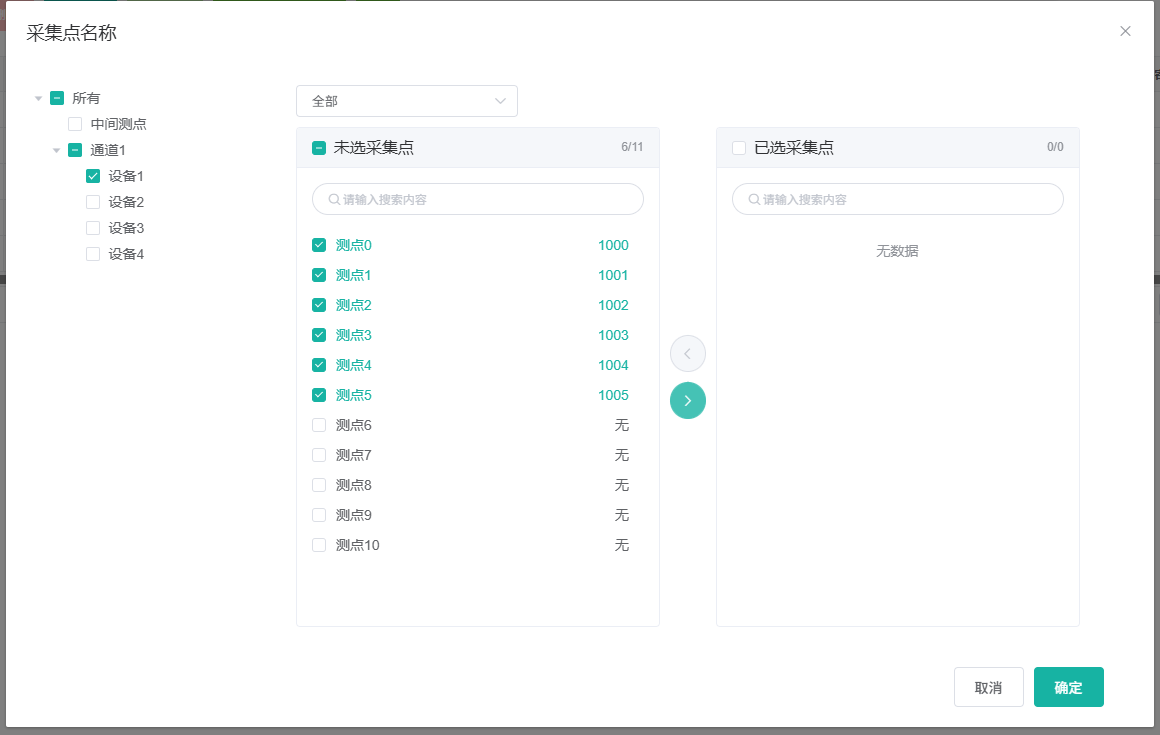Click the left arrow transfer button

click(x=688, y=353)
